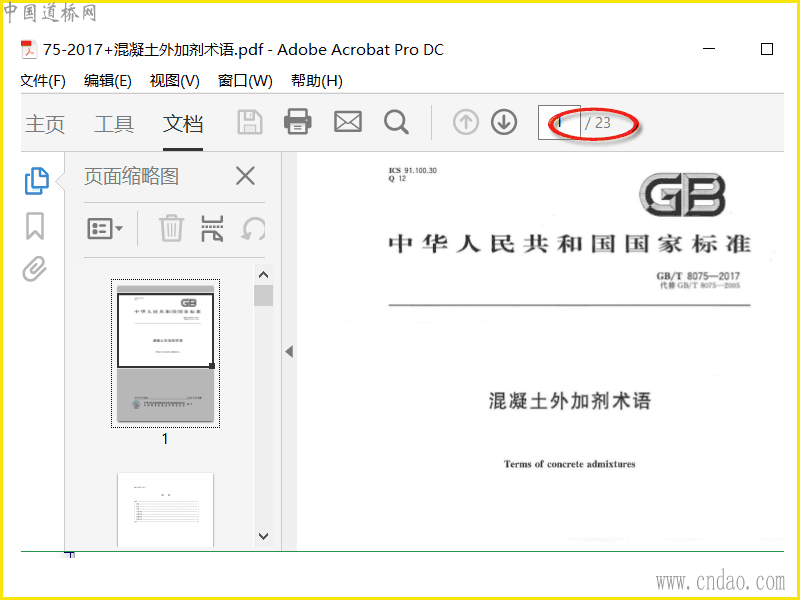
Task: Switch to the 主页 tab
Action: (x=45, y=124)
